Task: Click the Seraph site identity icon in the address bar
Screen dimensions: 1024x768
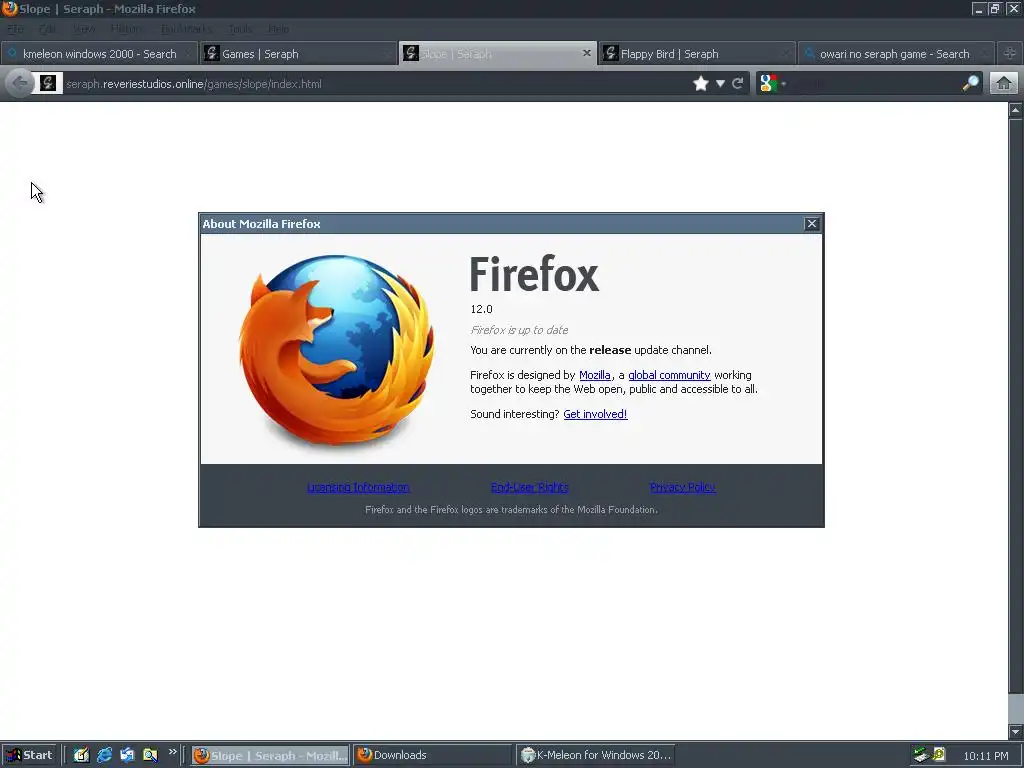Action: point(48,84)
